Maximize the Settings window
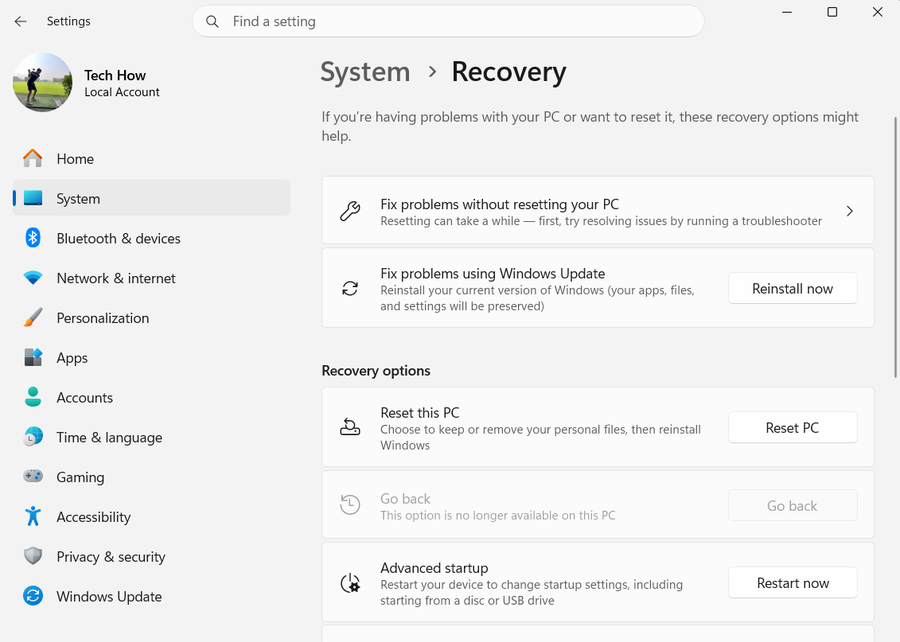900x642 pixels. (832, 12)
